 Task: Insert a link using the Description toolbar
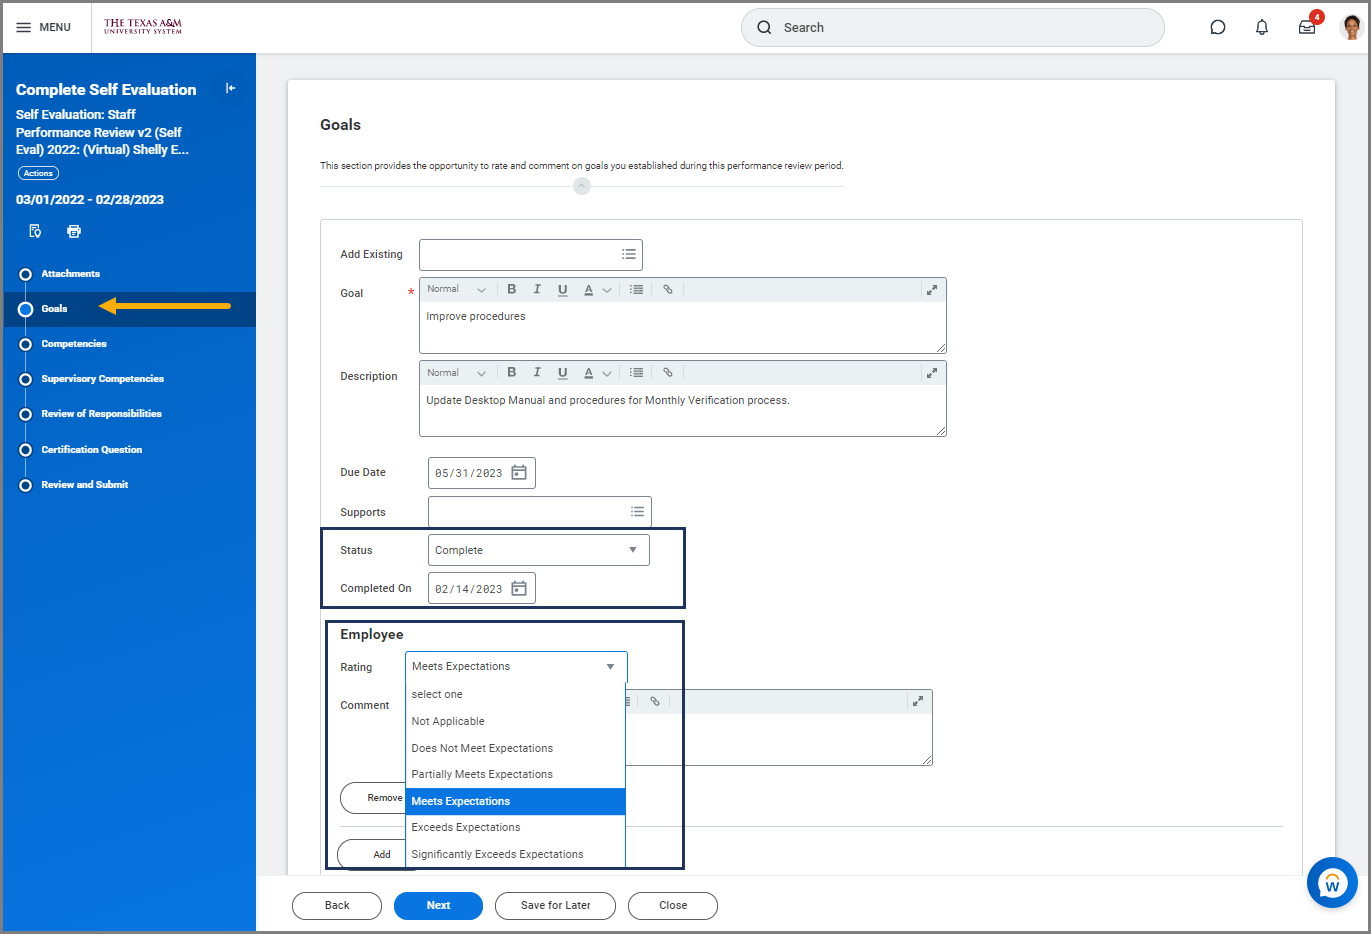667,372
